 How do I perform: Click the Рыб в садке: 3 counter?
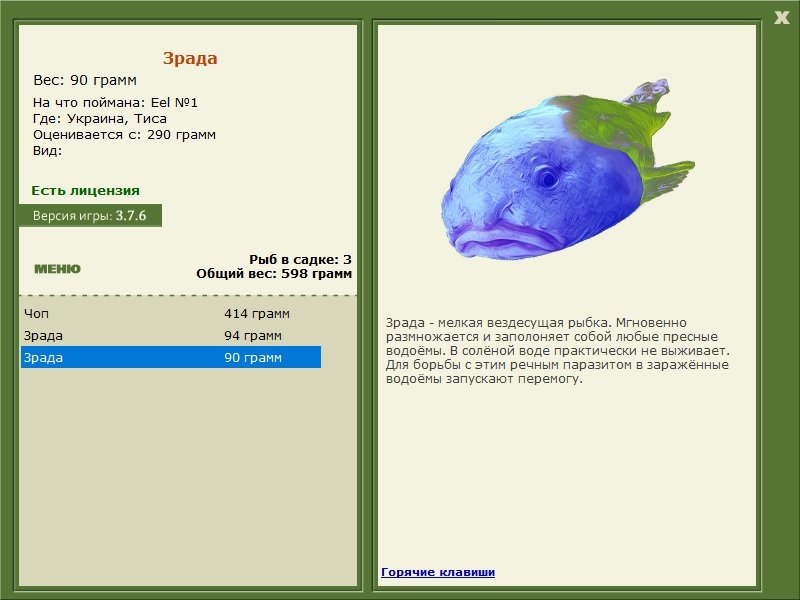pos(300,259)
